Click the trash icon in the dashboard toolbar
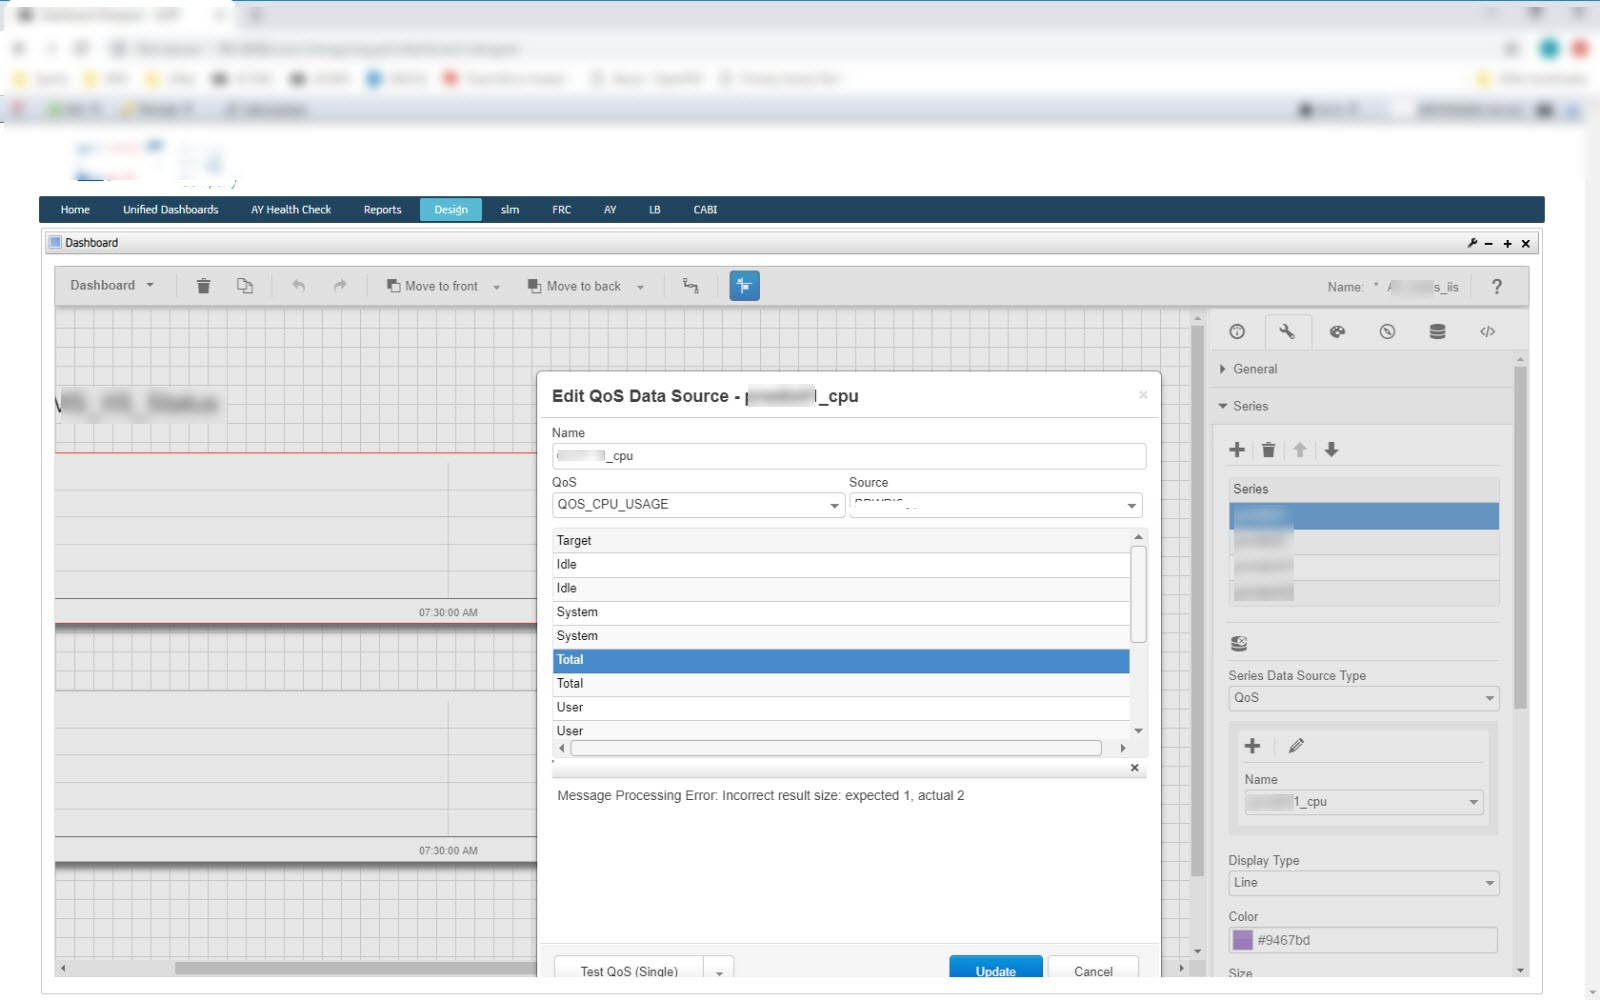This screenshot has height=1000, width=1600. point(203,286)
